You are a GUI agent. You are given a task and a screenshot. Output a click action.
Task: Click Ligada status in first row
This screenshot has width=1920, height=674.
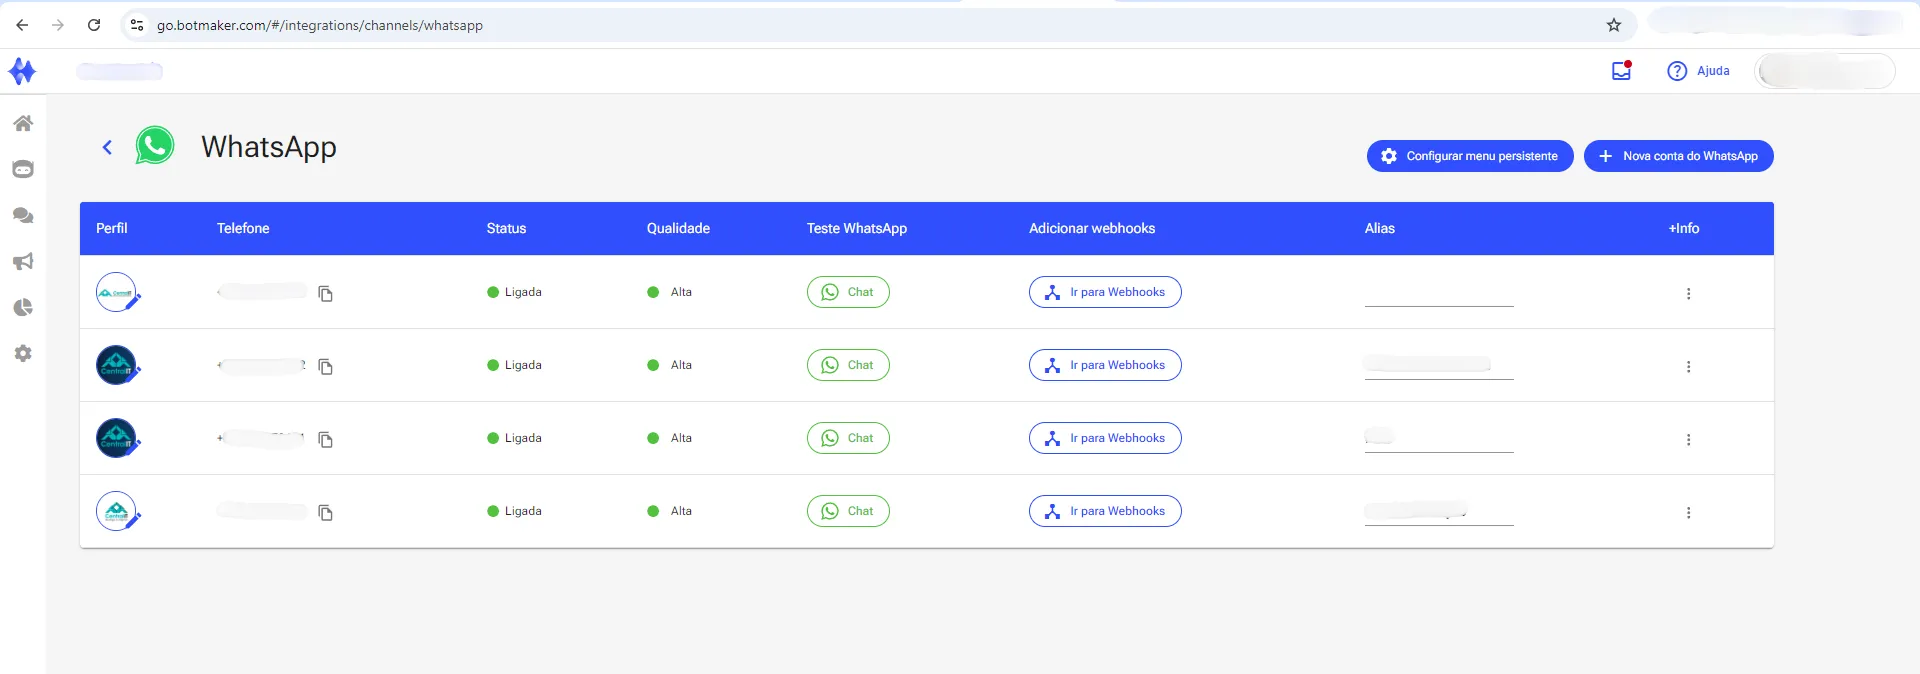(514, 292)
